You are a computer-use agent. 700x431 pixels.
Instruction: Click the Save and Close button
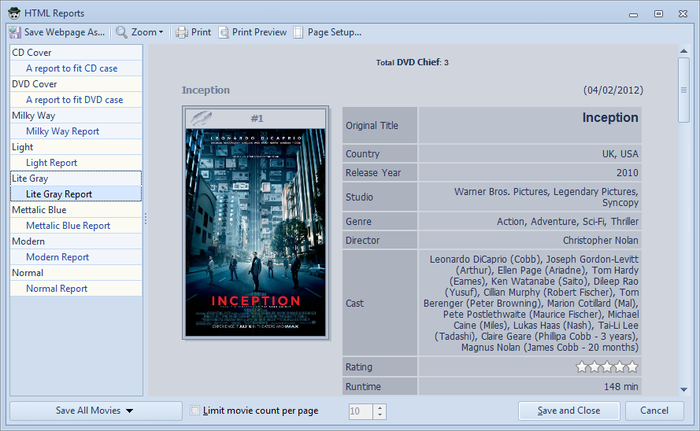pyautogui.click(x=568, y=411)
